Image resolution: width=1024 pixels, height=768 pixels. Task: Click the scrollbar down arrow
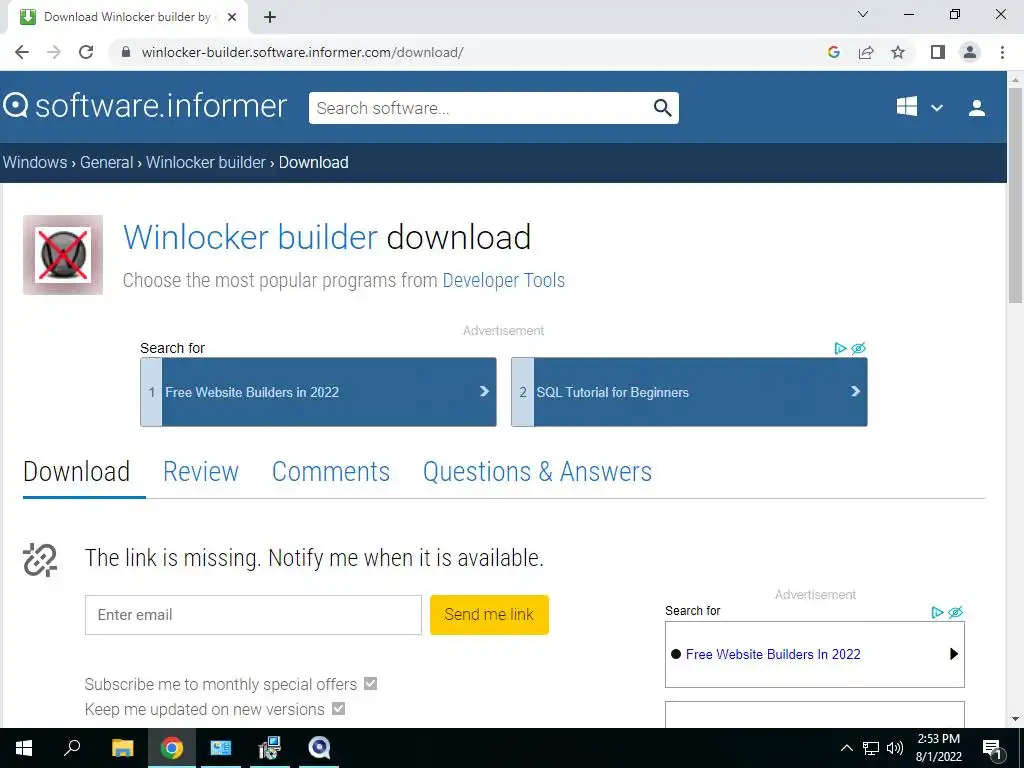(1015, 719)
